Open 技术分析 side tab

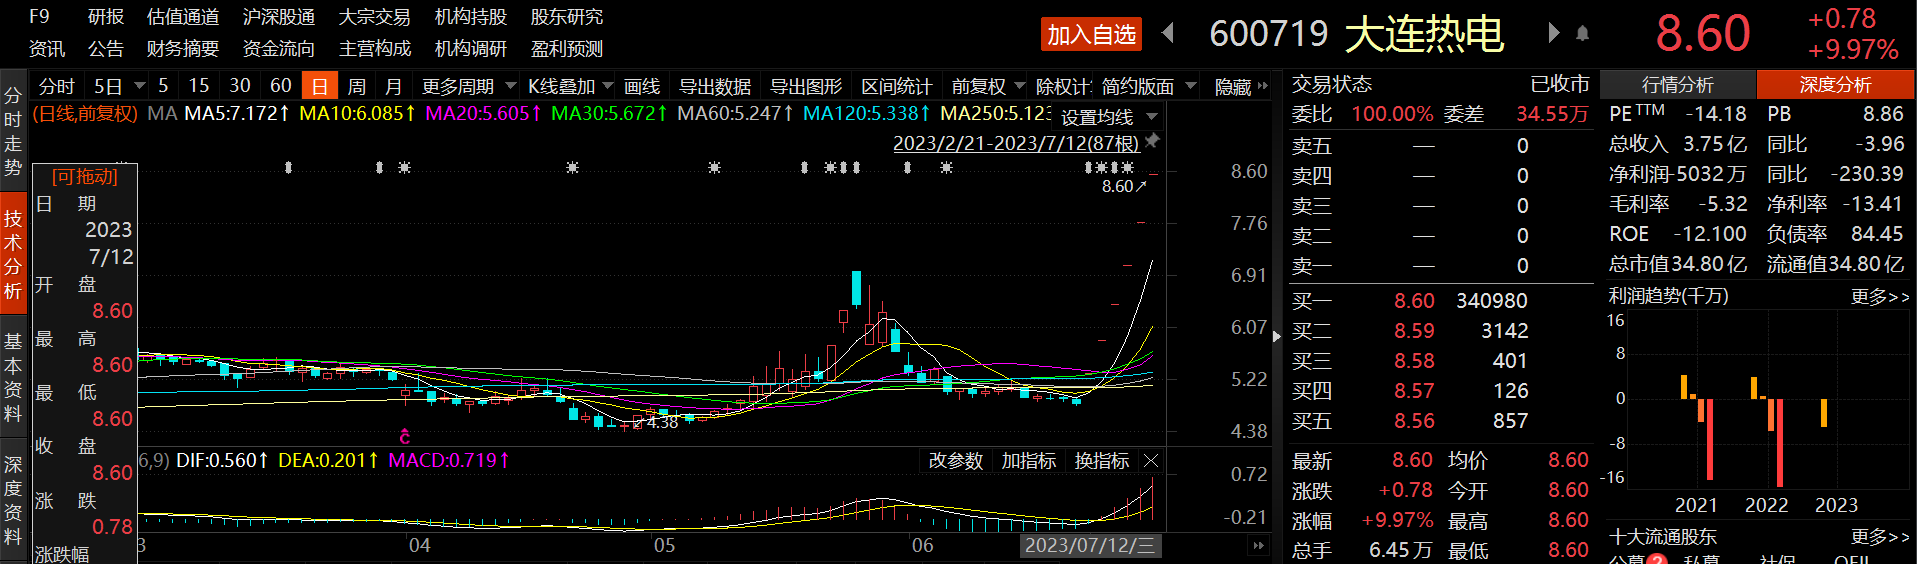[13, 255]
